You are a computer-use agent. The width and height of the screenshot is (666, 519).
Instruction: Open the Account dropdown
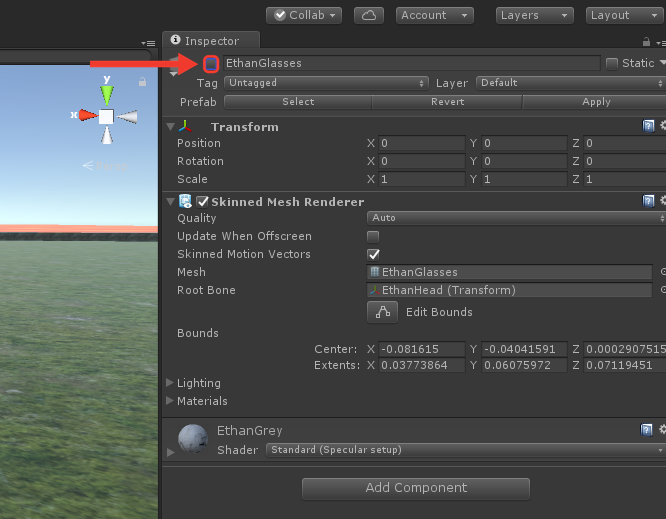pos(435,16)
